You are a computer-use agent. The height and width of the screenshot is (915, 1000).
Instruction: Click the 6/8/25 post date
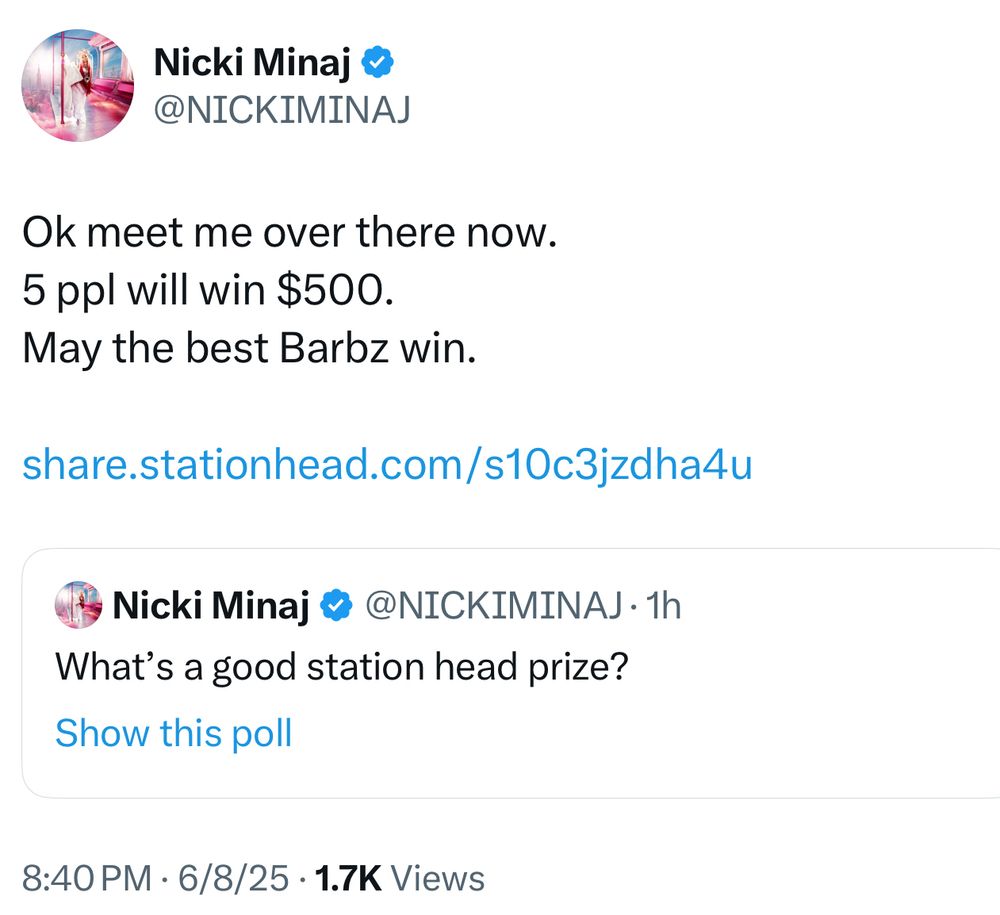[233, 878]
